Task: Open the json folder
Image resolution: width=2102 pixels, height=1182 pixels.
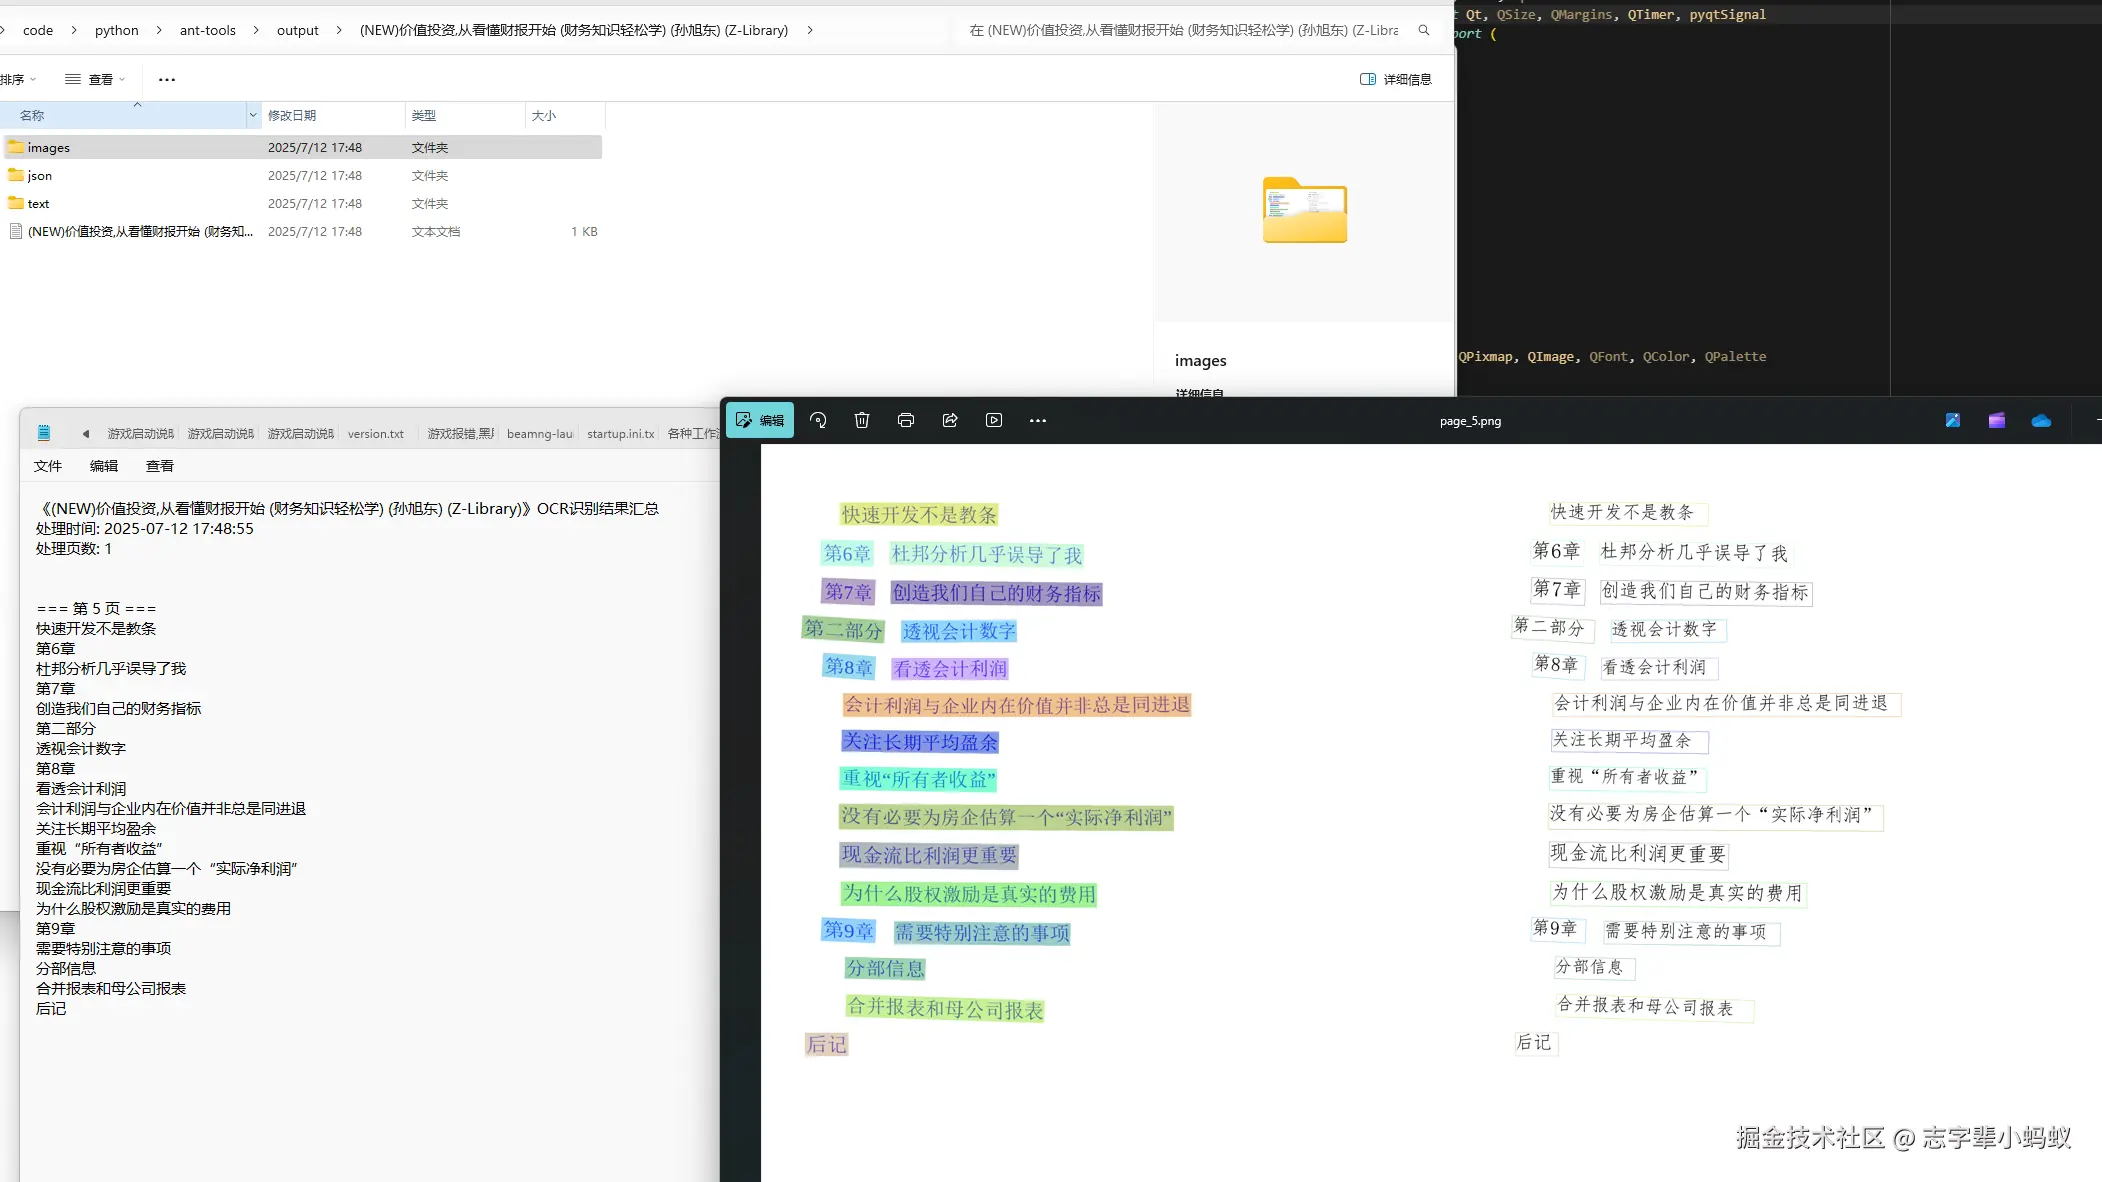Action: click(40, 175)
